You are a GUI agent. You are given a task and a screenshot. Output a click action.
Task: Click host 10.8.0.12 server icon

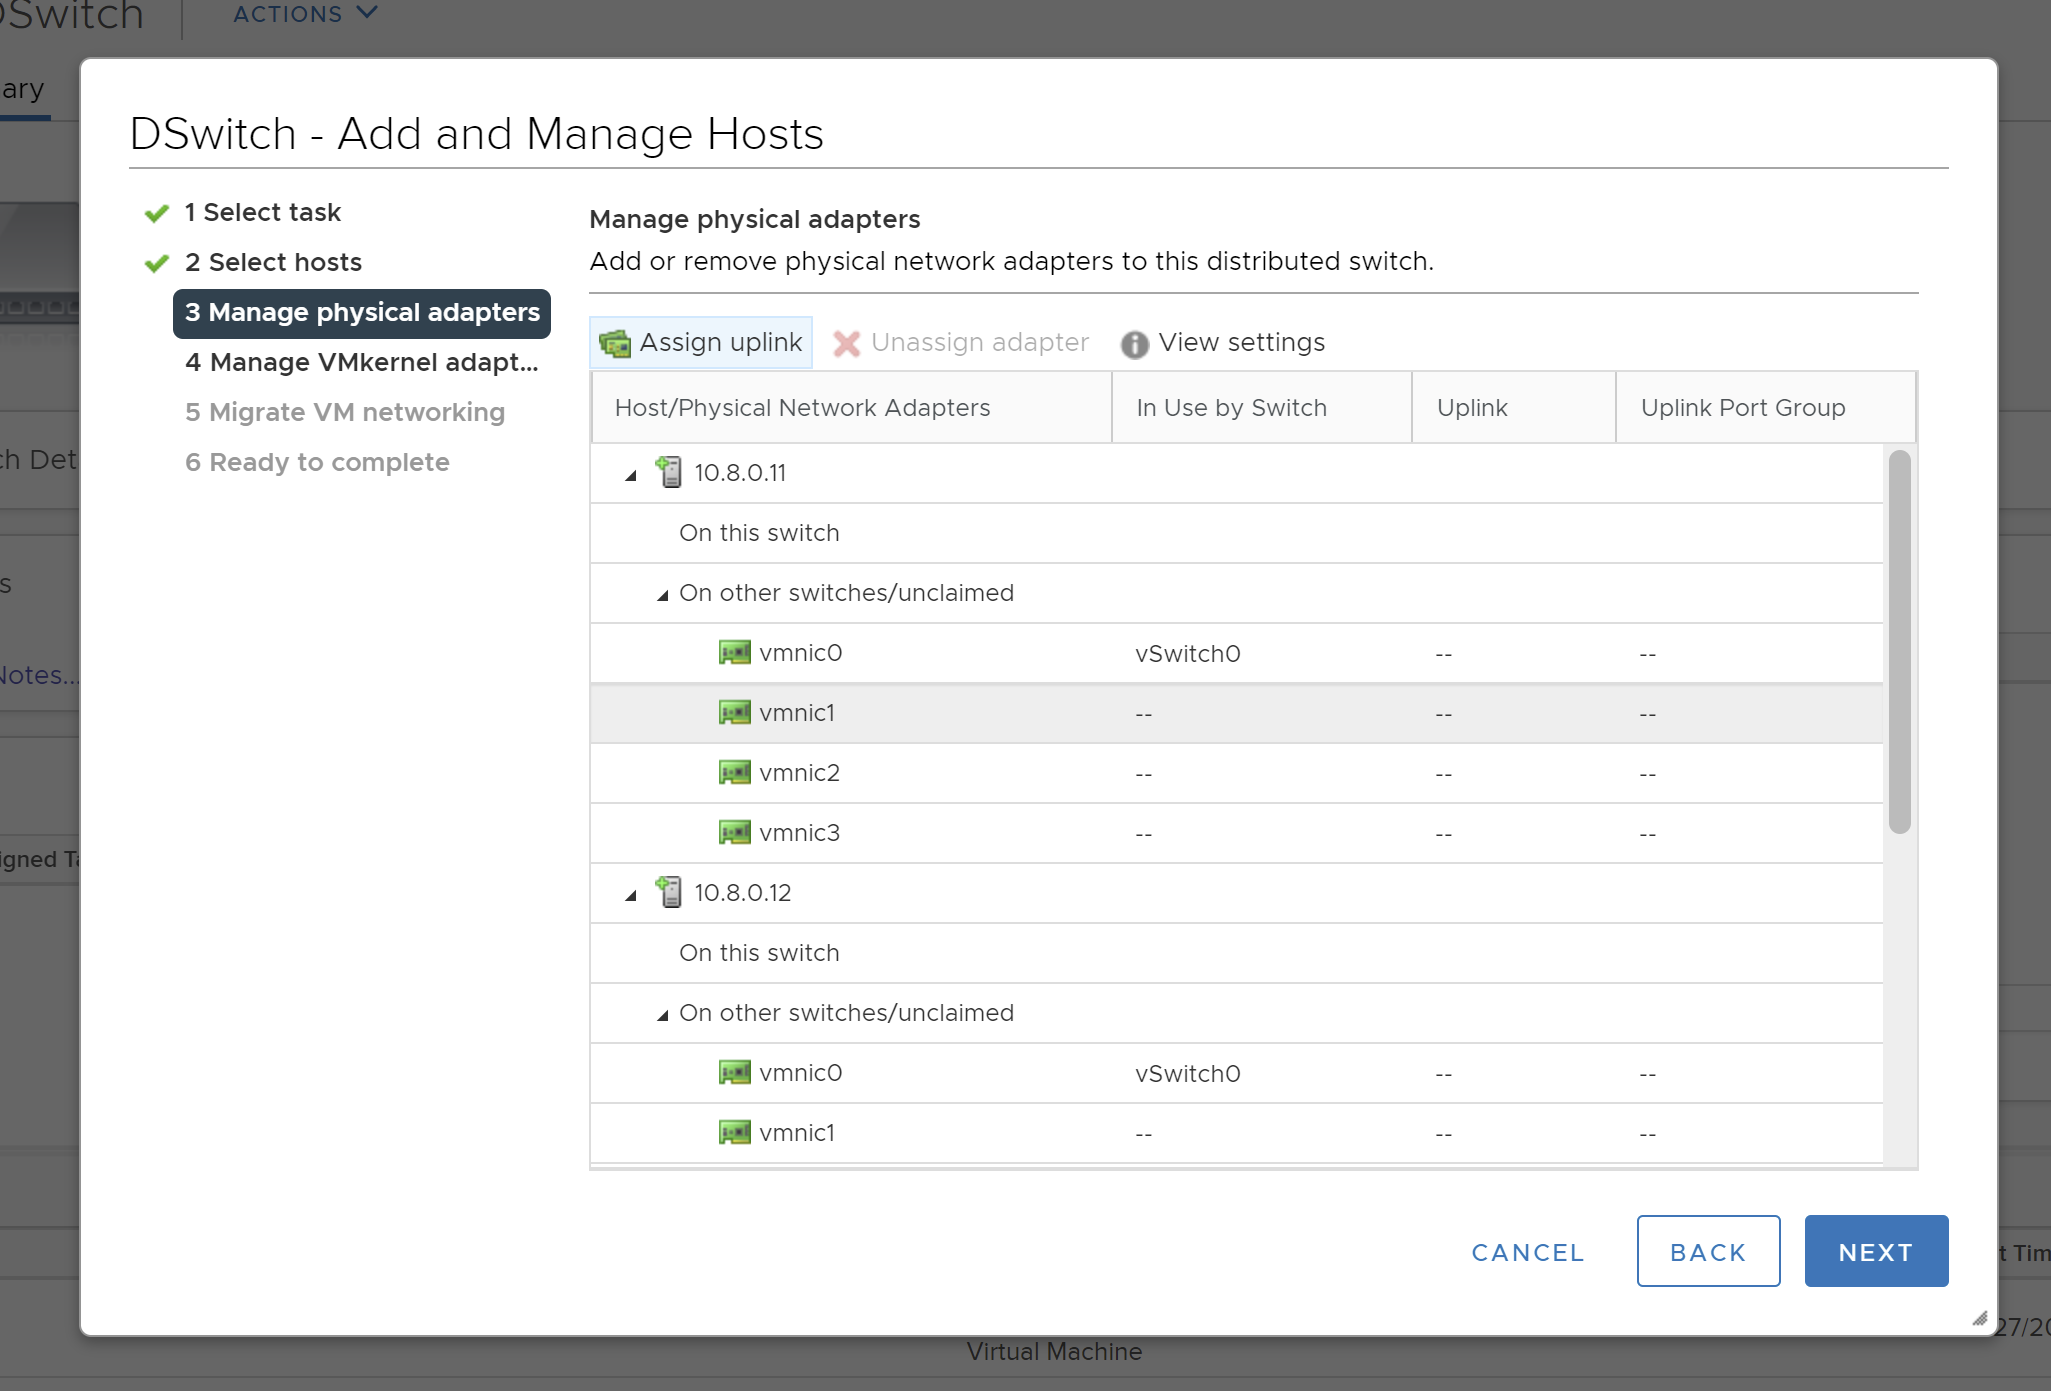click(669, 892)
